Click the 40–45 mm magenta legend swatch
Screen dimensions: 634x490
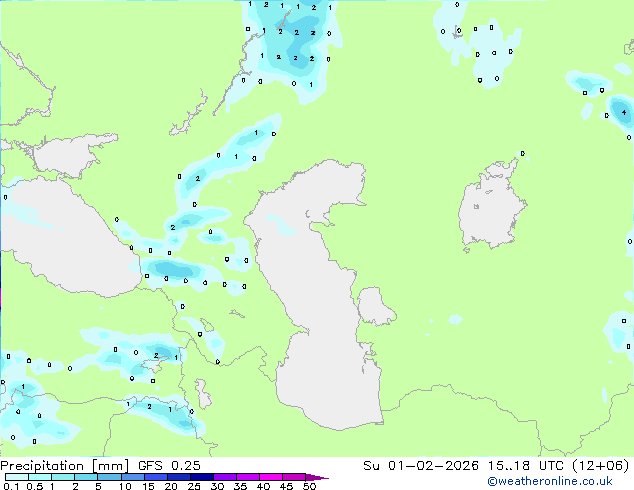coord(271,477)
